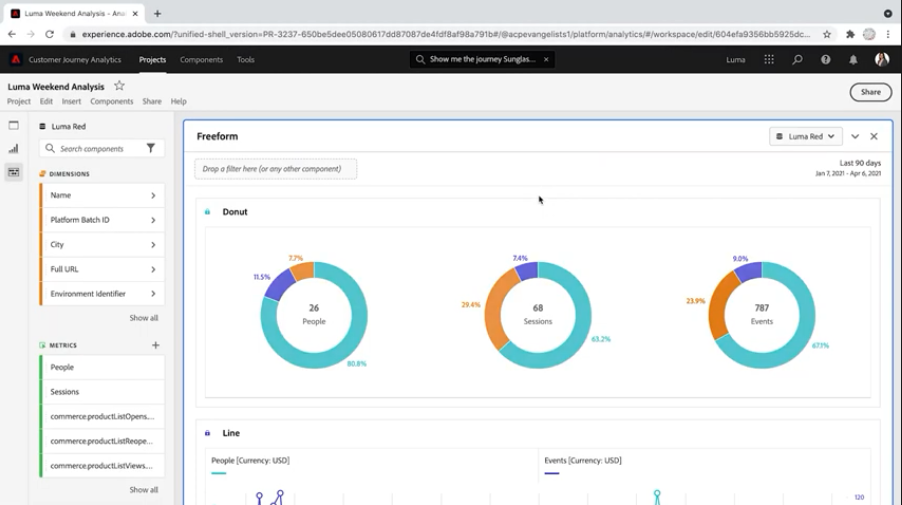Expand the Platform Batch ID dimension
This screenshot has width=902, height=505.
coord(153,220)
